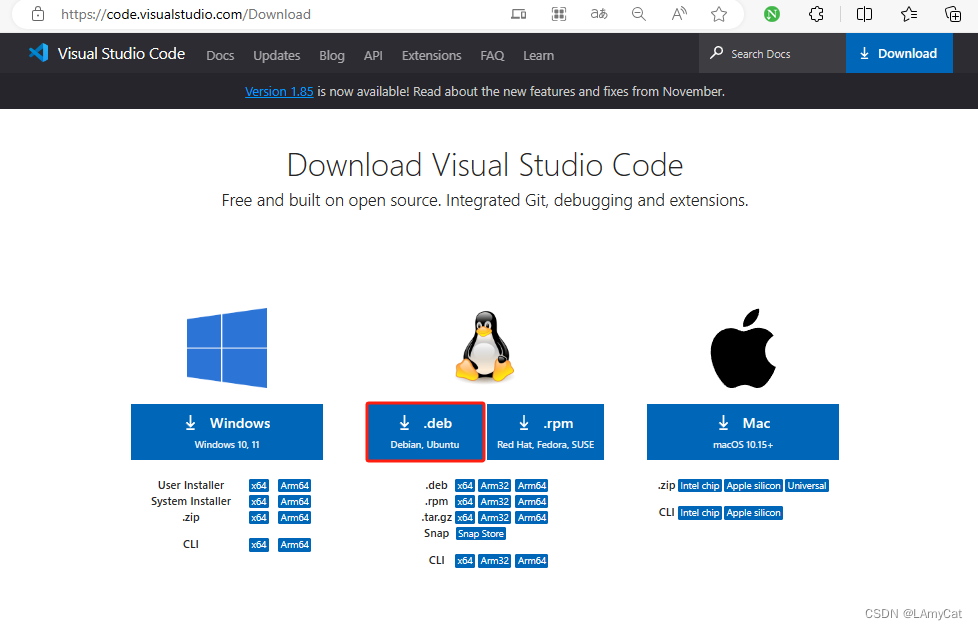Select Mac .zip Apple silicon link

pyautogui.click(x=753, y=485)
